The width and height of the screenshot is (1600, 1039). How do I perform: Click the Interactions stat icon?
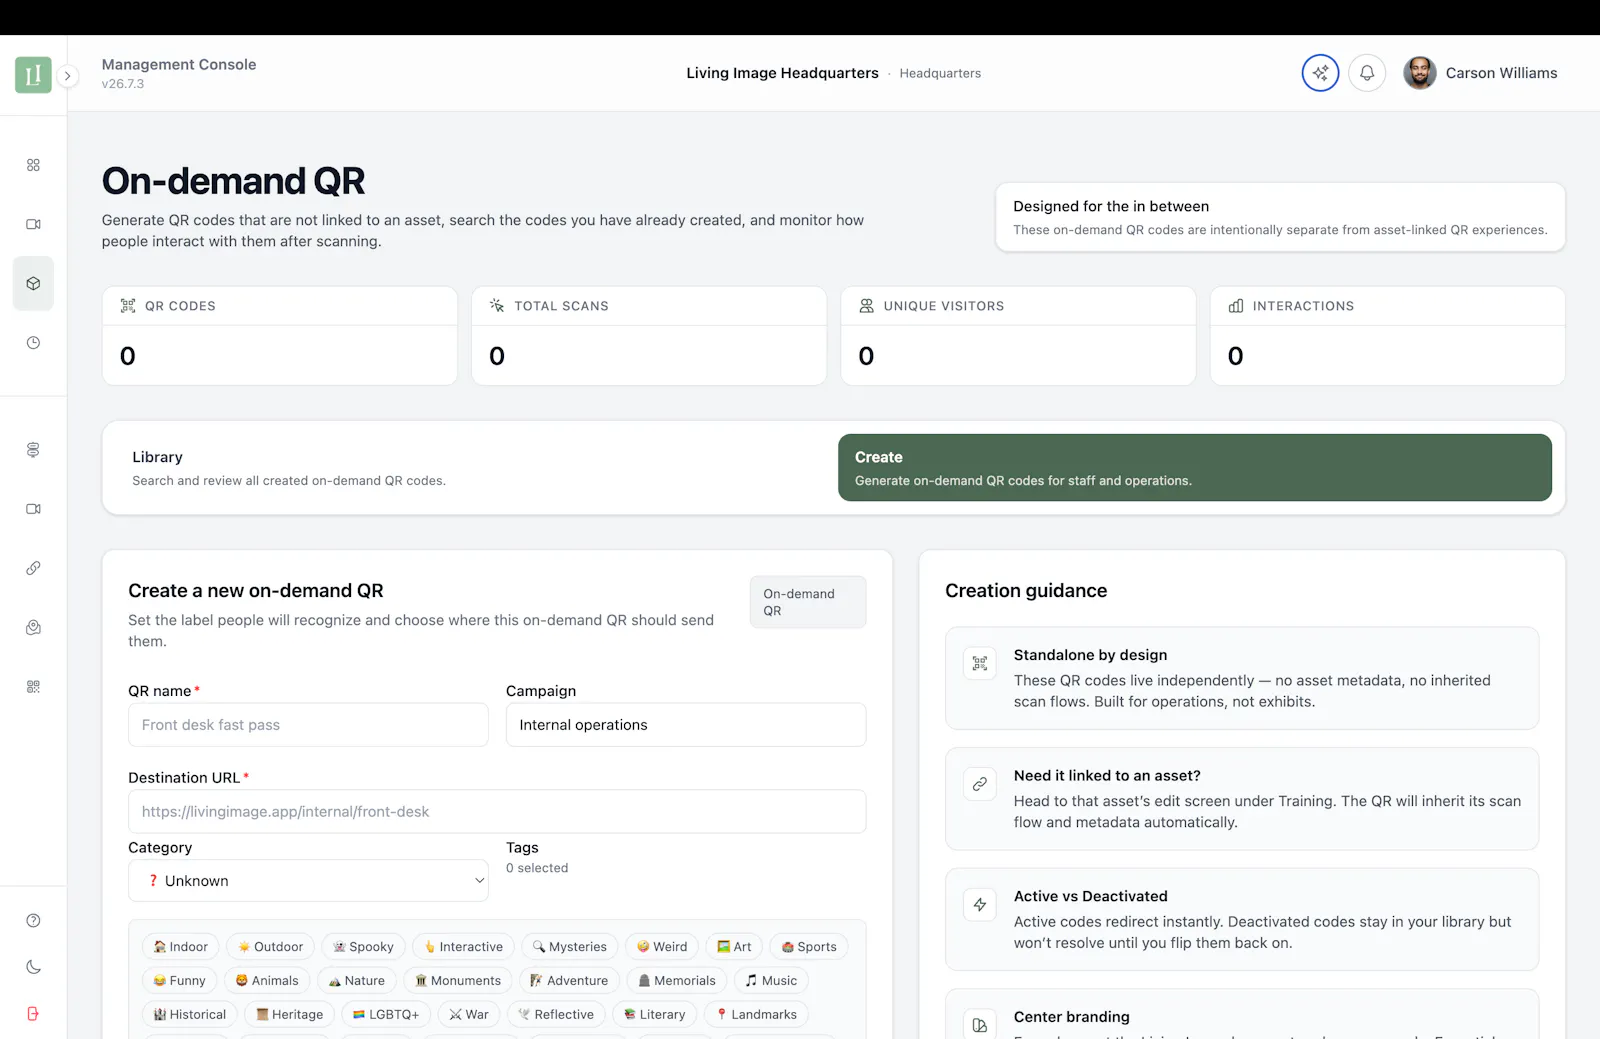[1236, 306]
